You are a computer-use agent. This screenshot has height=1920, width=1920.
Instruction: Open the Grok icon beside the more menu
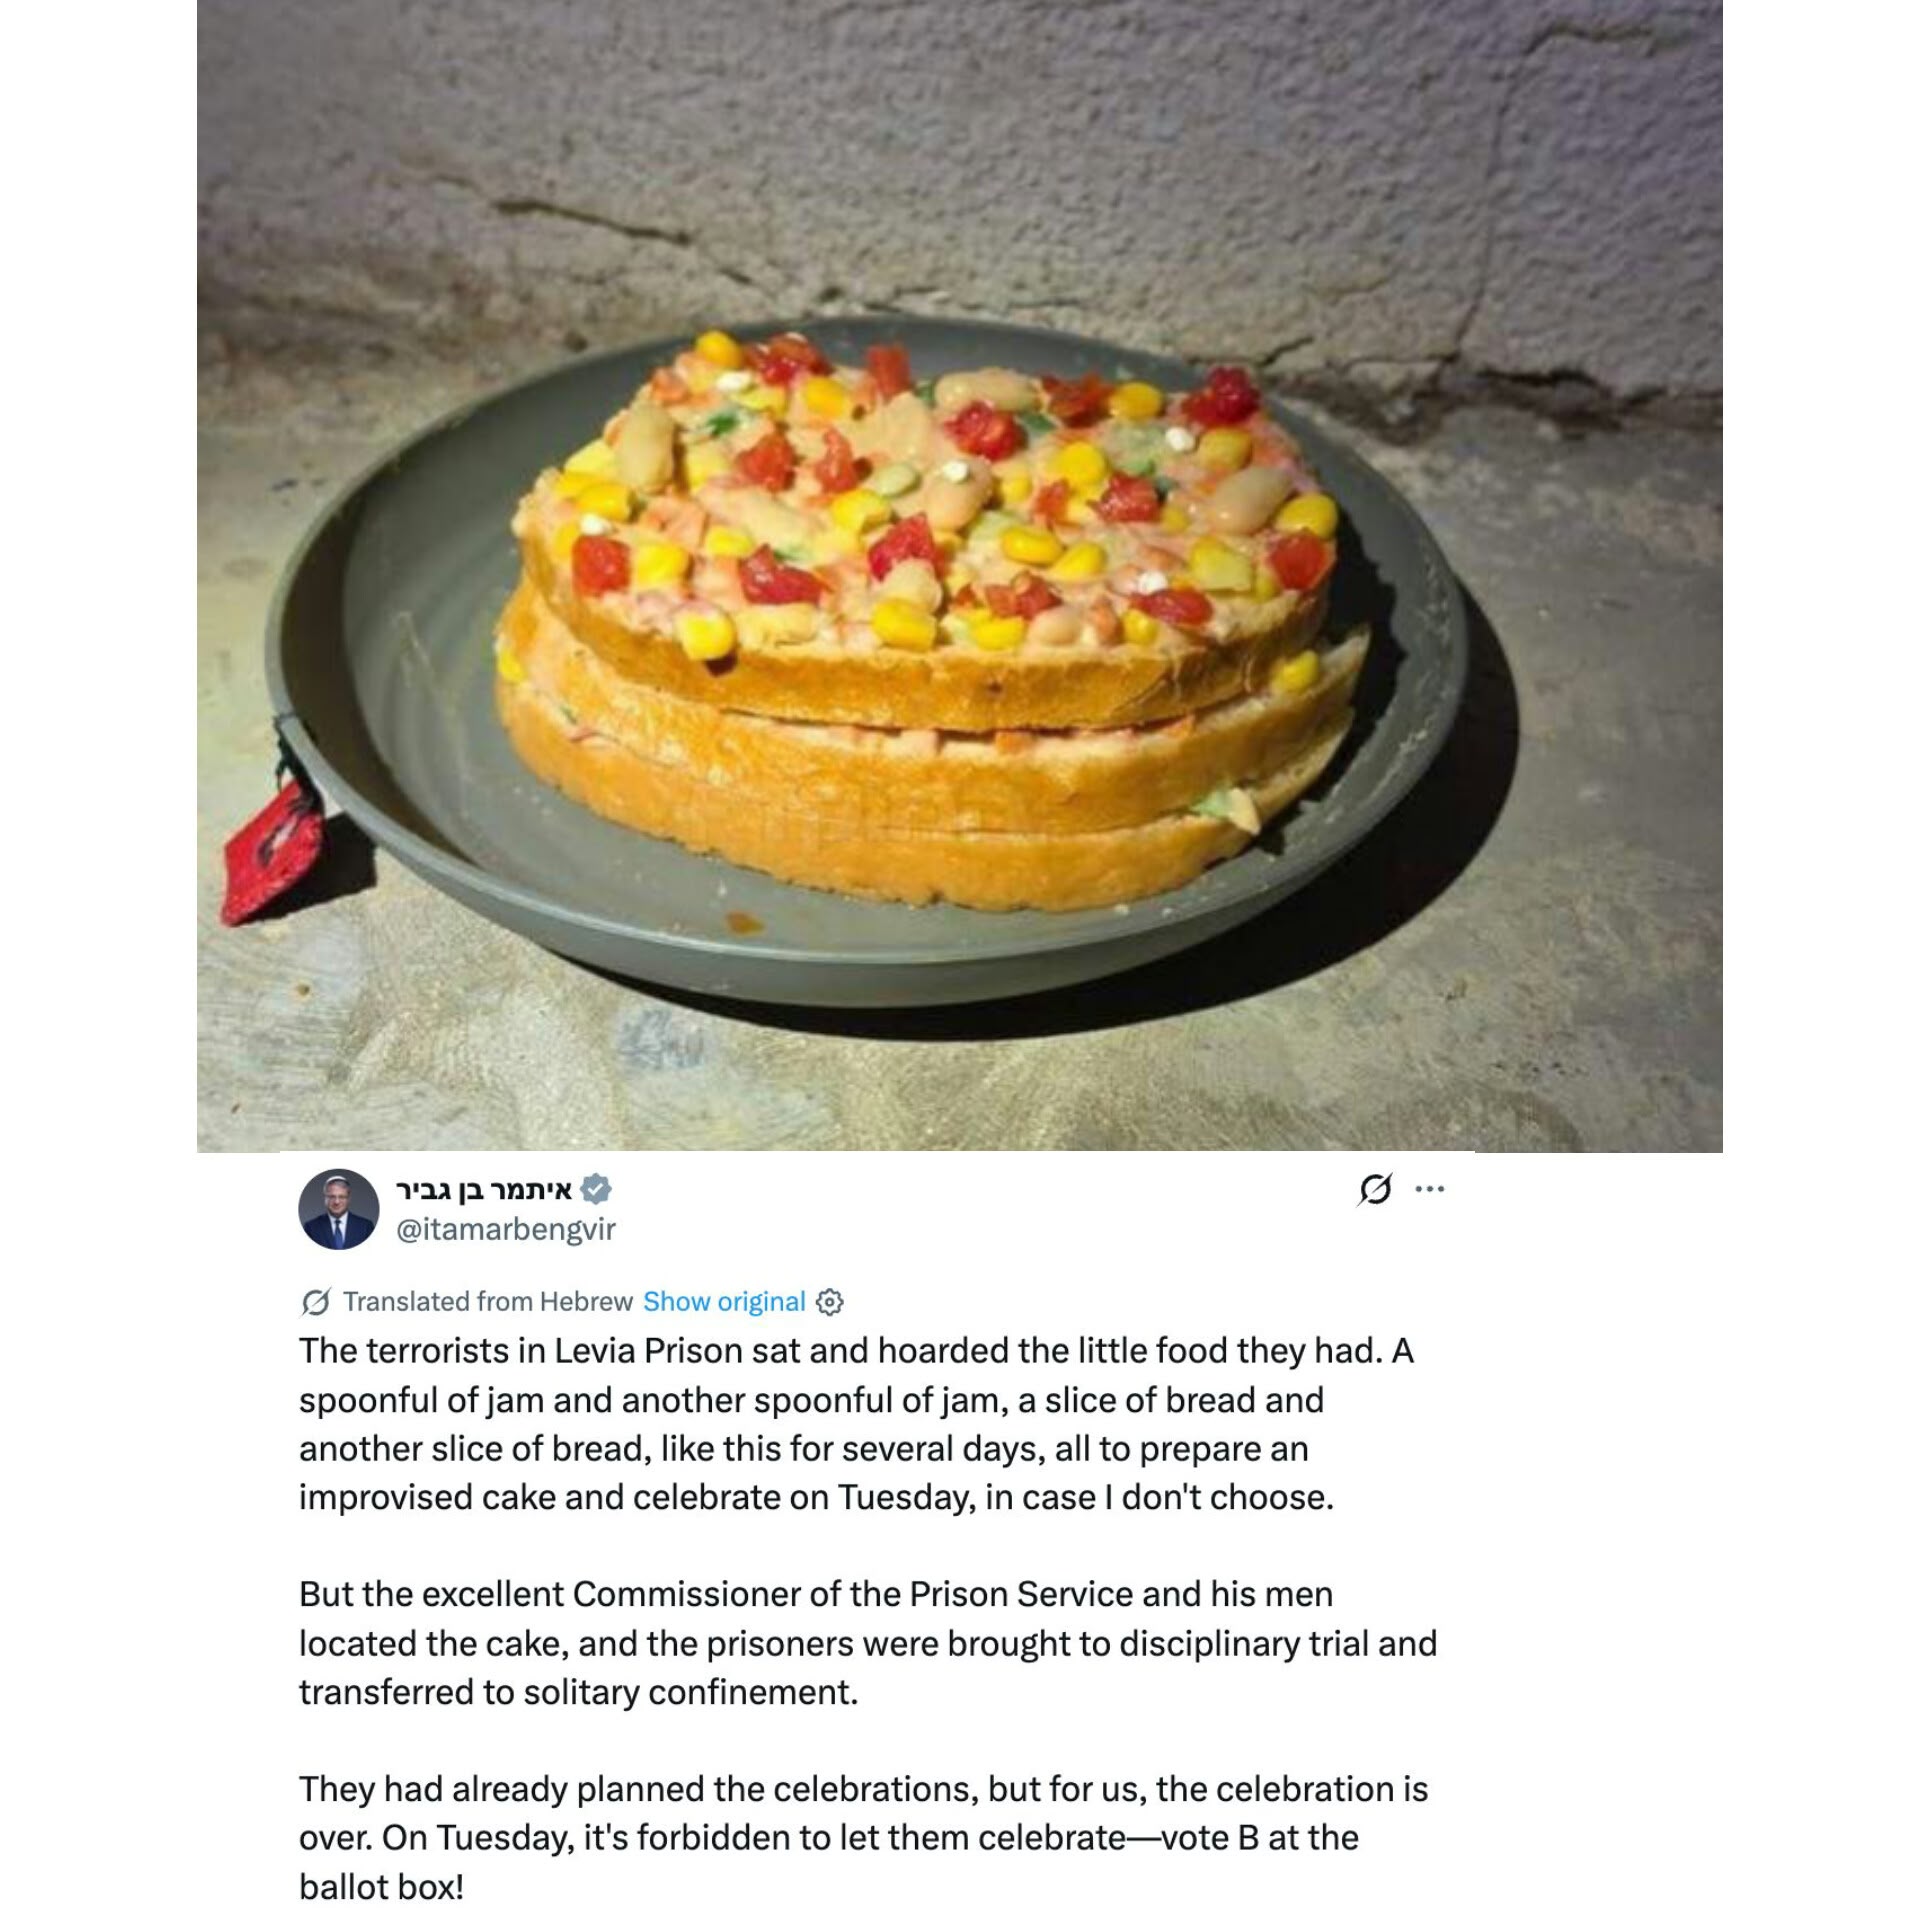(1375, 1189)
